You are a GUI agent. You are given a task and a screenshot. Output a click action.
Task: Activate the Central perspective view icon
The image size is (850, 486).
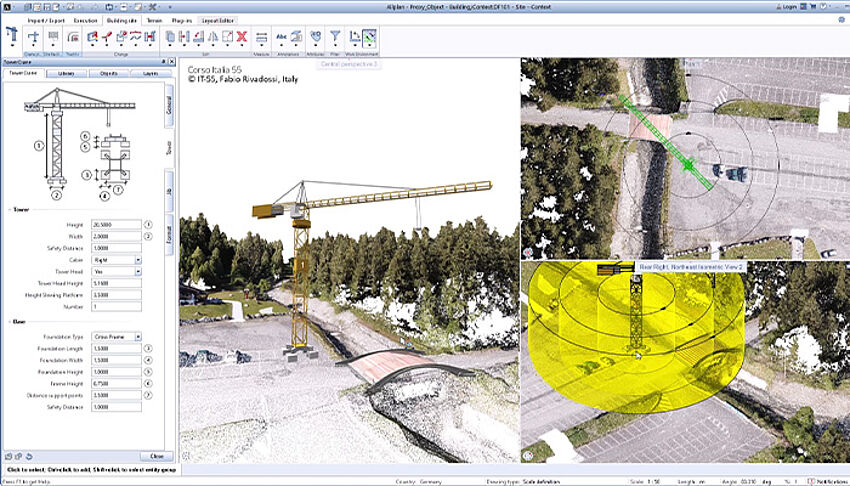click(369, 38)
